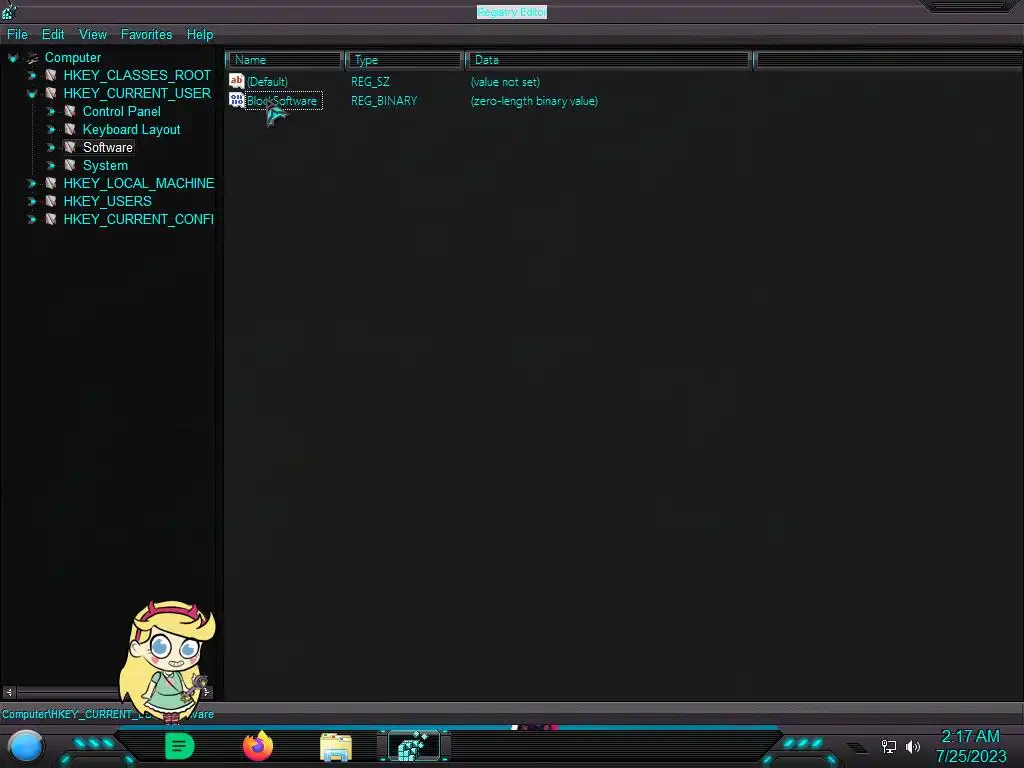Open the taskbar clock showing 2:17 AM
The width and height of the screenshot is (1024, 768).
[971, 746]
